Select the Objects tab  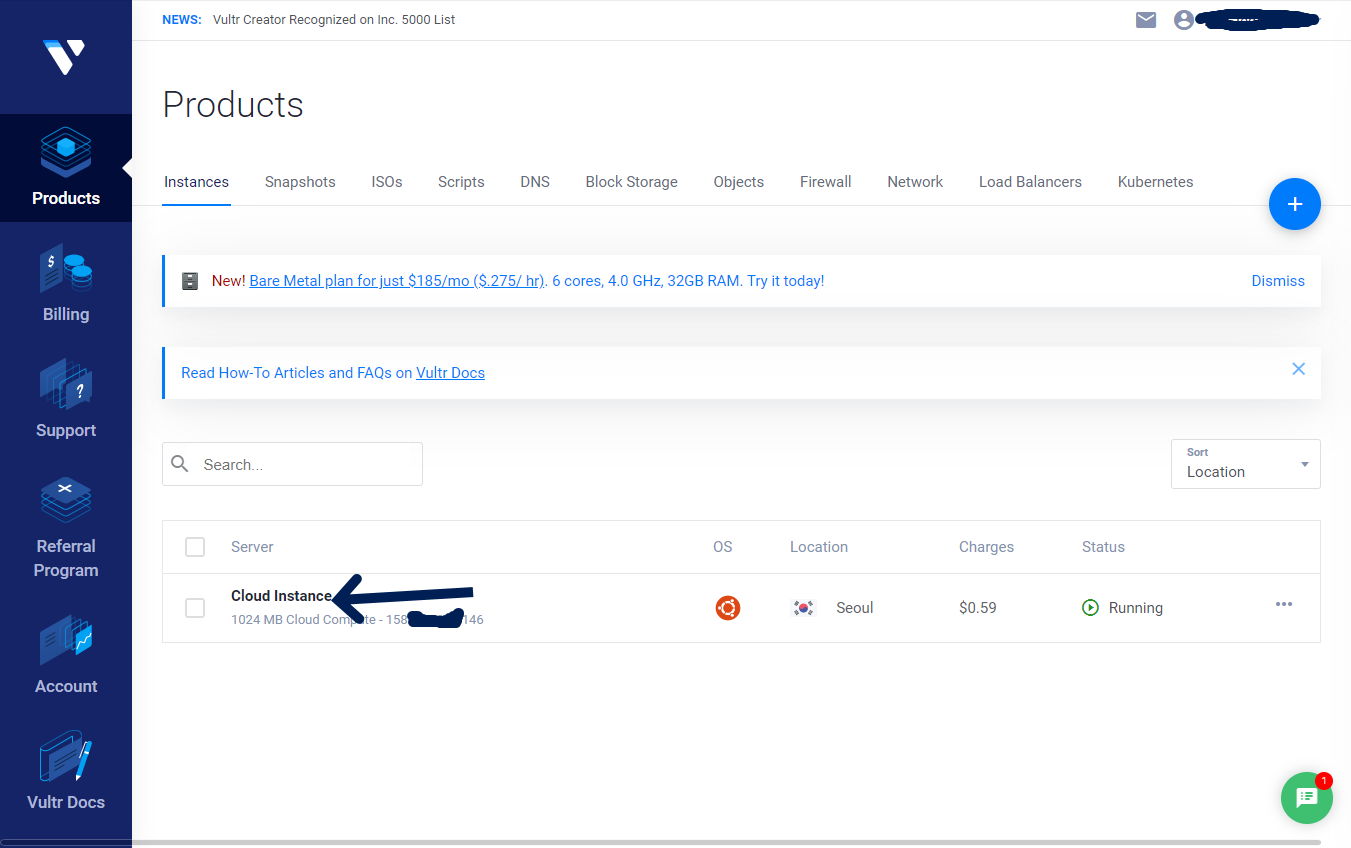click(739, 182)
